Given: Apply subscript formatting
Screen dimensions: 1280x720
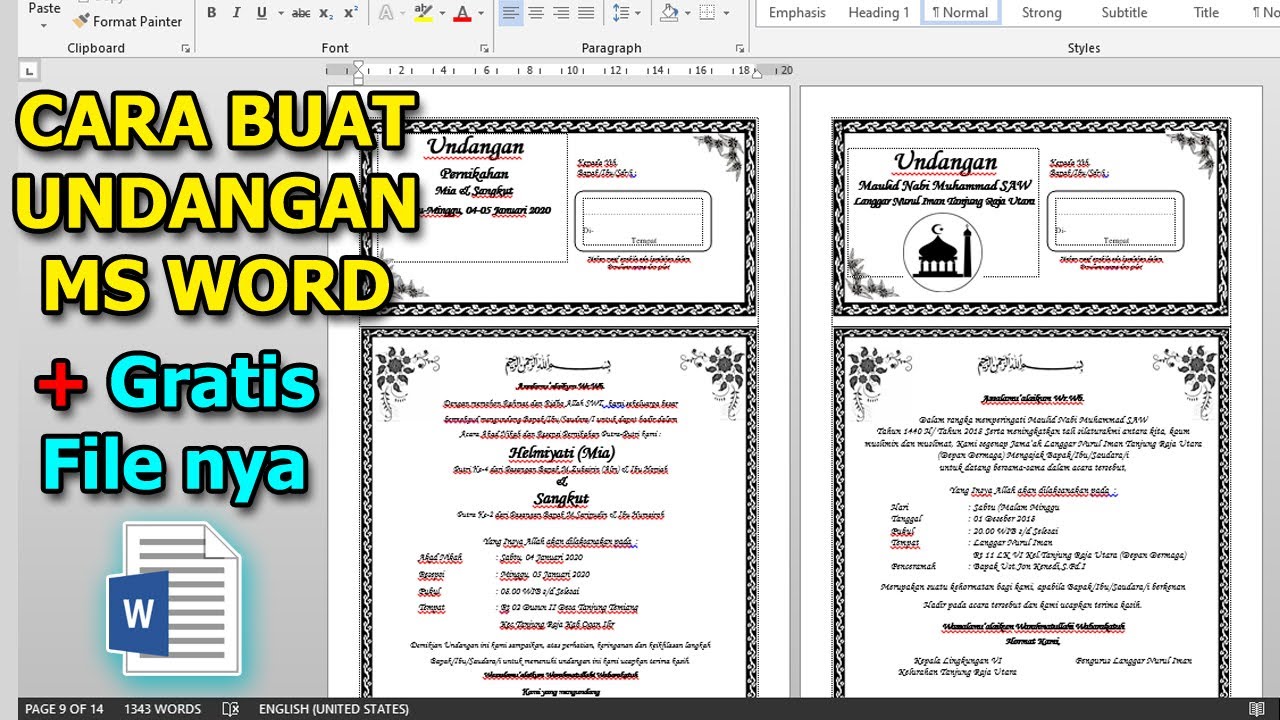Looking at the screenshot, I should pyautogui.click(x=326, y=13).
